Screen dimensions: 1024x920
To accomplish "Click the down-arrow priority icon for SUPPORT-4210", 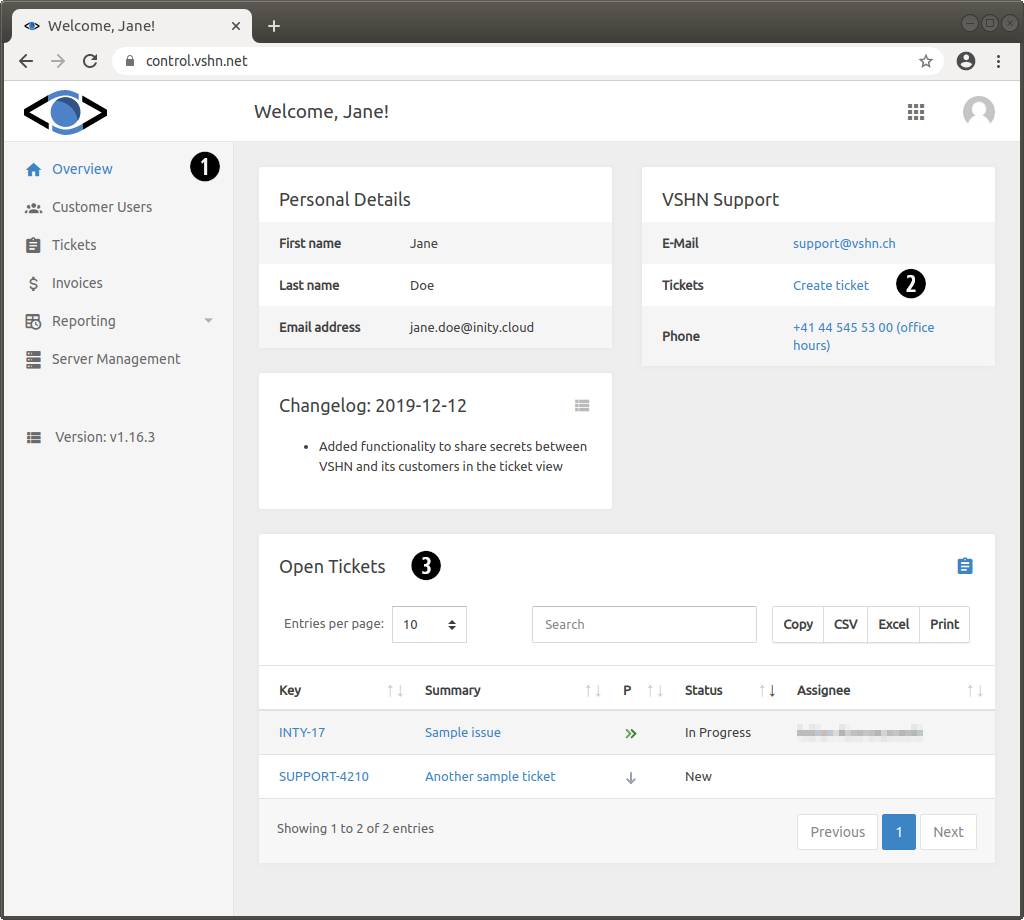I will 630,778.
